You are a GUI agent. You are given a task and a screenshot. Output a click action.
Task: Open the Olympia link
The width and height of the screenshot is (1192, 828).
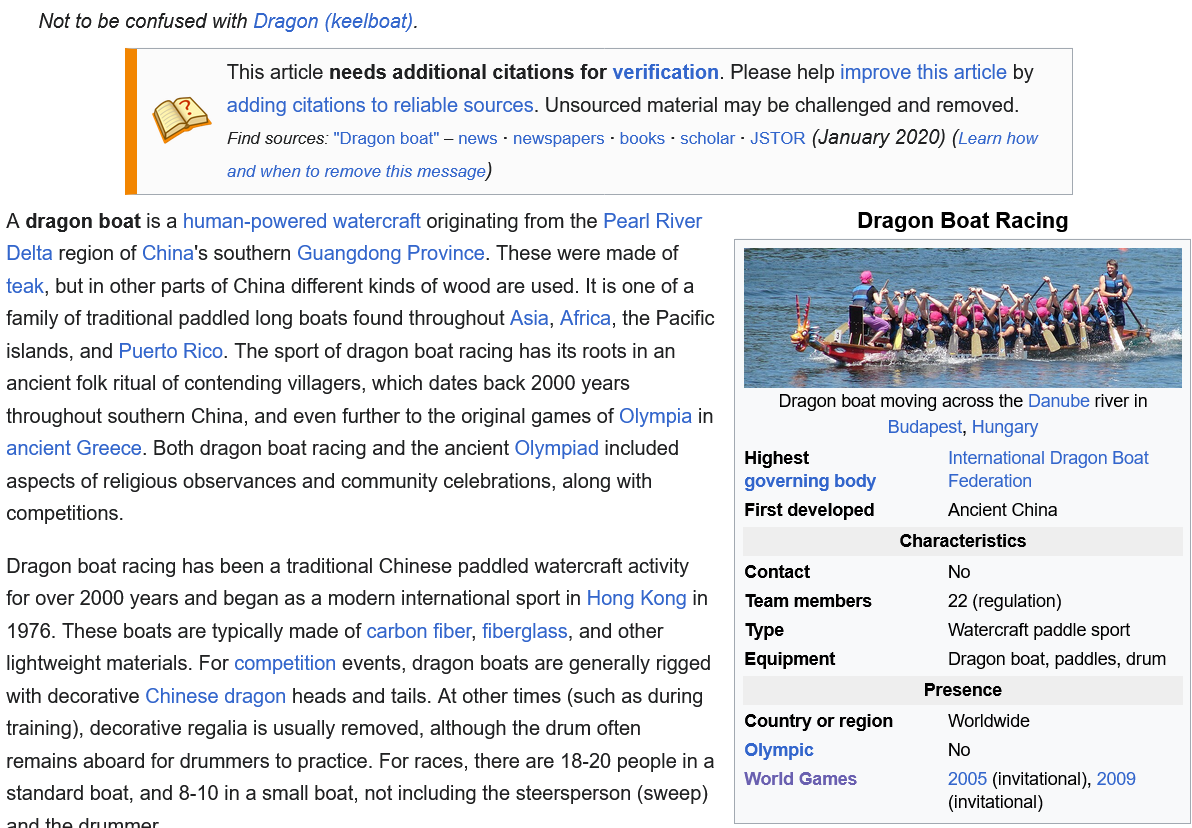pyautogui.click(x=655, y=416)
